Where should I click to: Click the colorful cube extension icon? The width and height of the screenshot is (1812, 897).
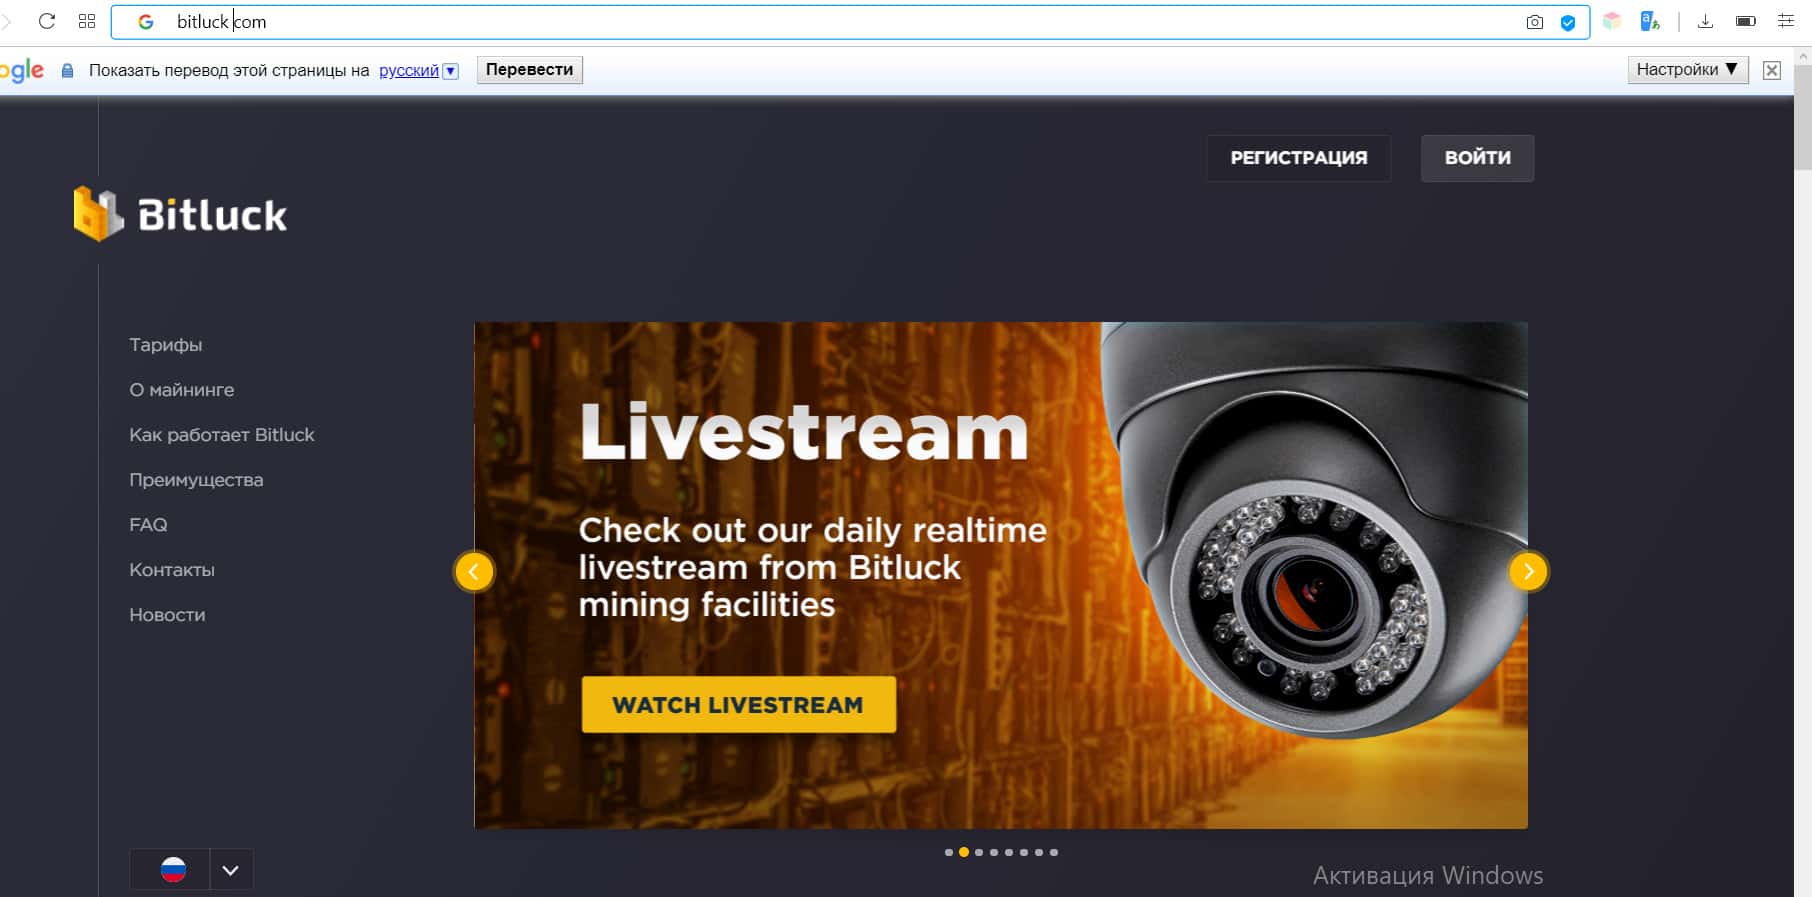(1612, 21)
